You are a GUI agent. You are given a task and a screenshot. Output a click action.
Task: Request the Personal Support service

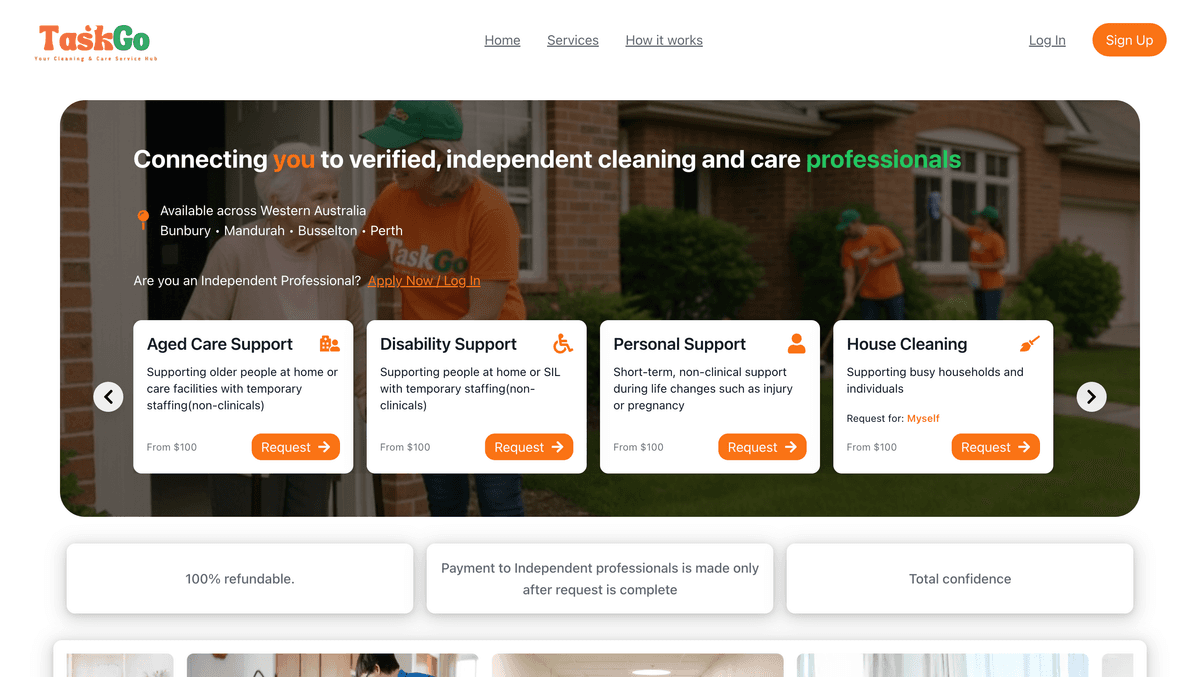(x=762, y=447)
